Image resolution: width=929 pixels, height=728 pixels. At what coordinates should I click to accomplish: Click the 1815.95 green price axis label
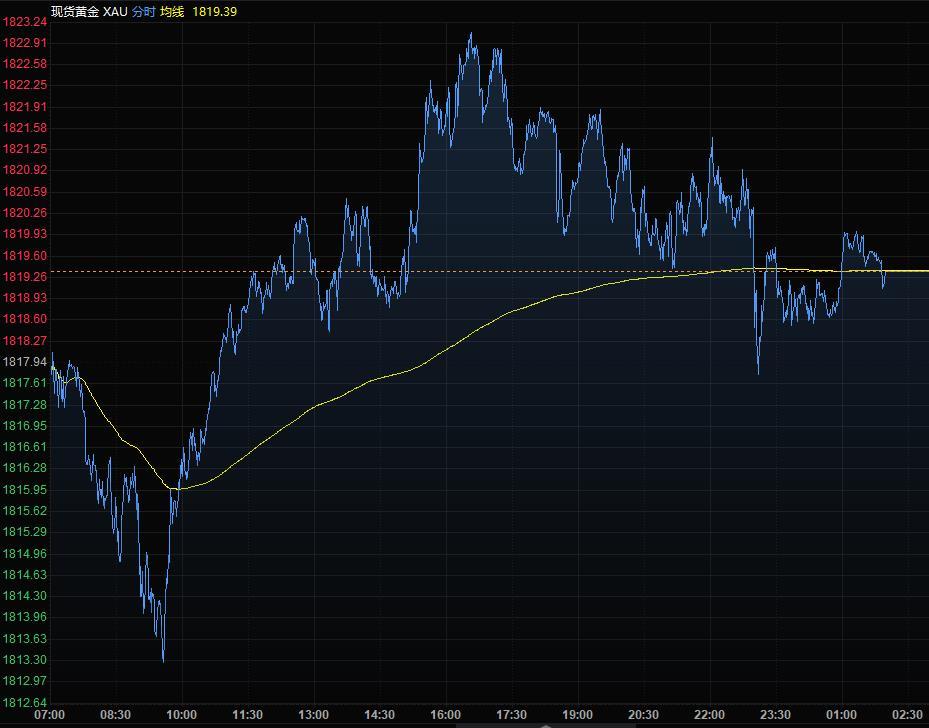(x=24, y=490)
